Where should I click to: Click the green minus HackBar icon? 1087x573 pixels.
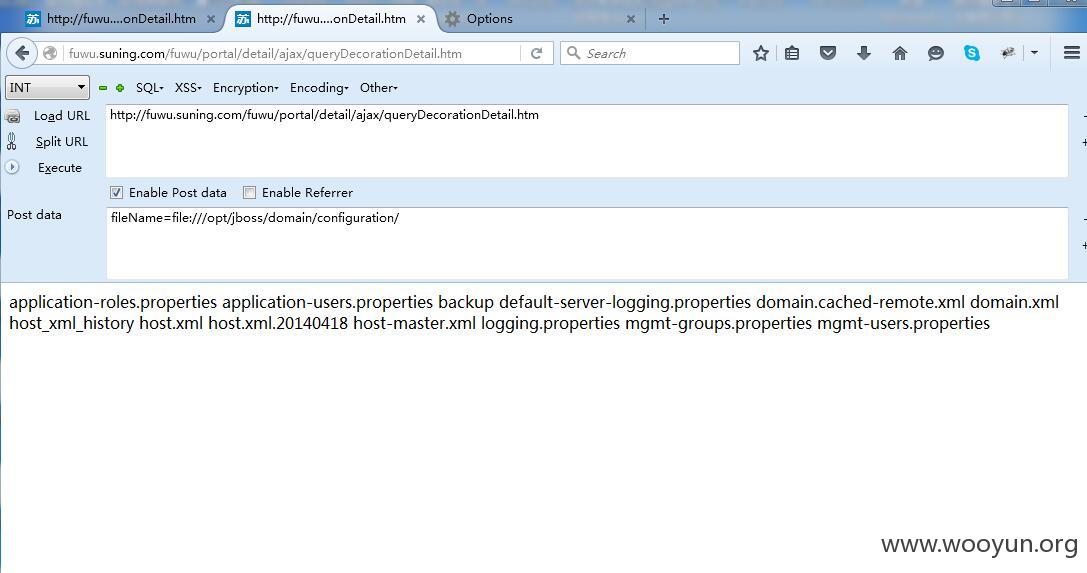click(x=103, y=88)
